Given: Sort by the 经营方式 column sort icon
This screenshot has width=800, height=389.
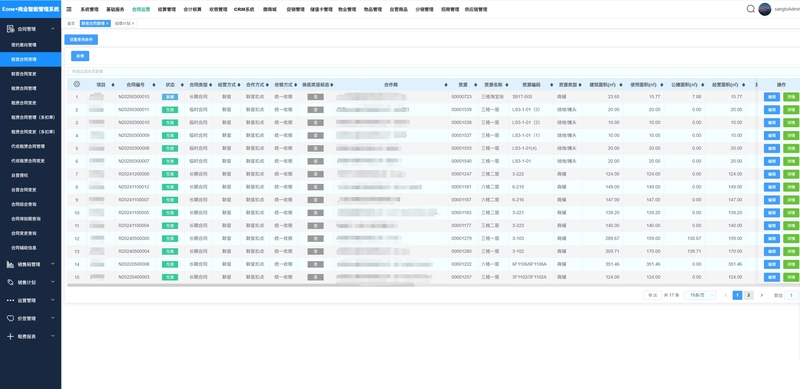Looking at the screenshot, I should tap(239, 85).
